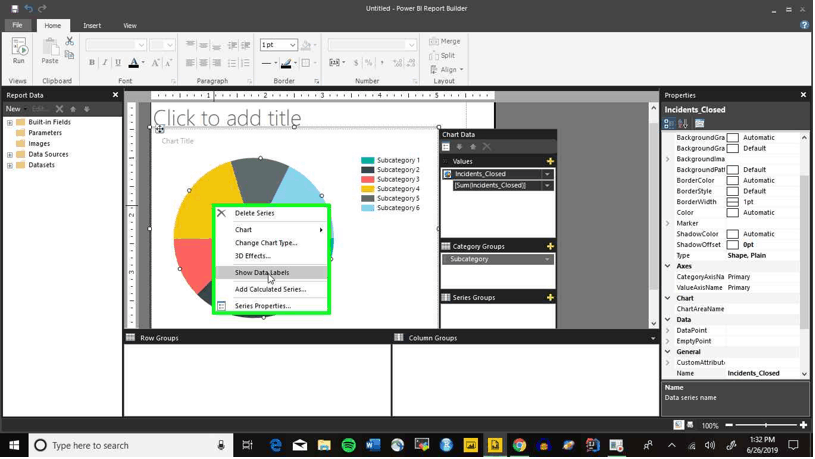
Task: Open the File tab
Action: point(18,25)
